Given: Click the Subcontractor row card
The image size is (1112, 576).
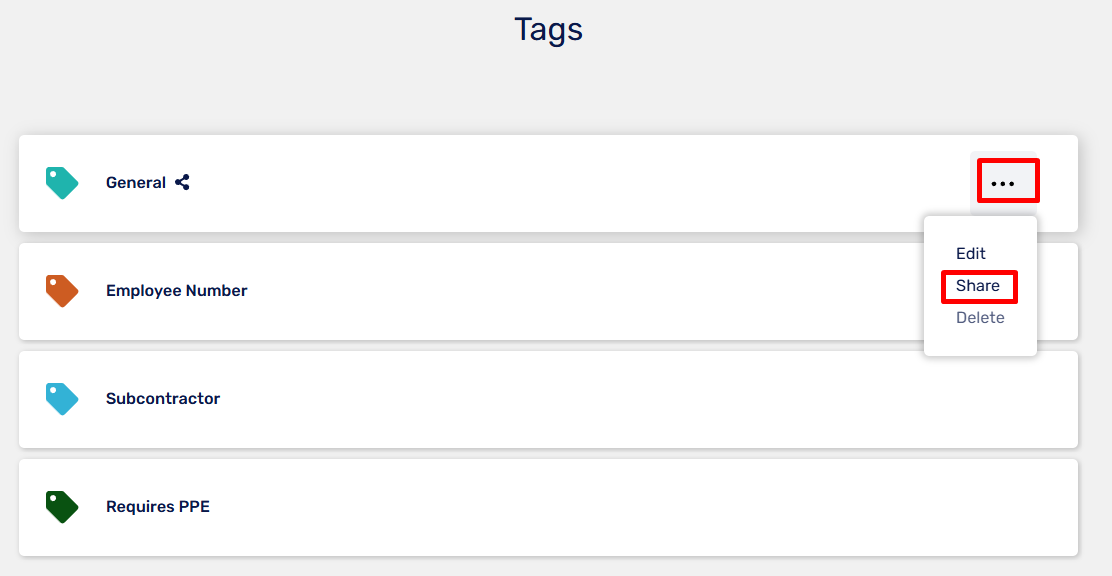Looking at the screenshot, I should pyautogui.click(x=548, y=399).
